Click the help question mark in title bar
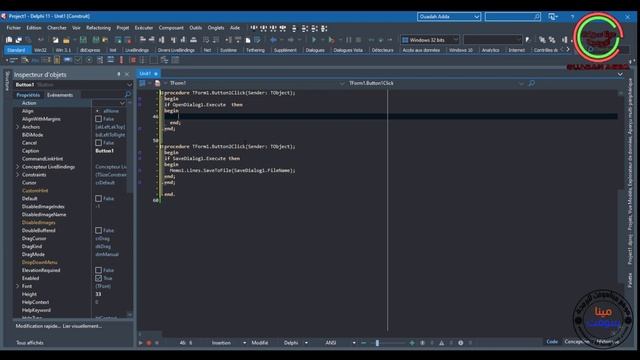The height and width of the screenshot is (360, 640). click(x=572, y=16)
